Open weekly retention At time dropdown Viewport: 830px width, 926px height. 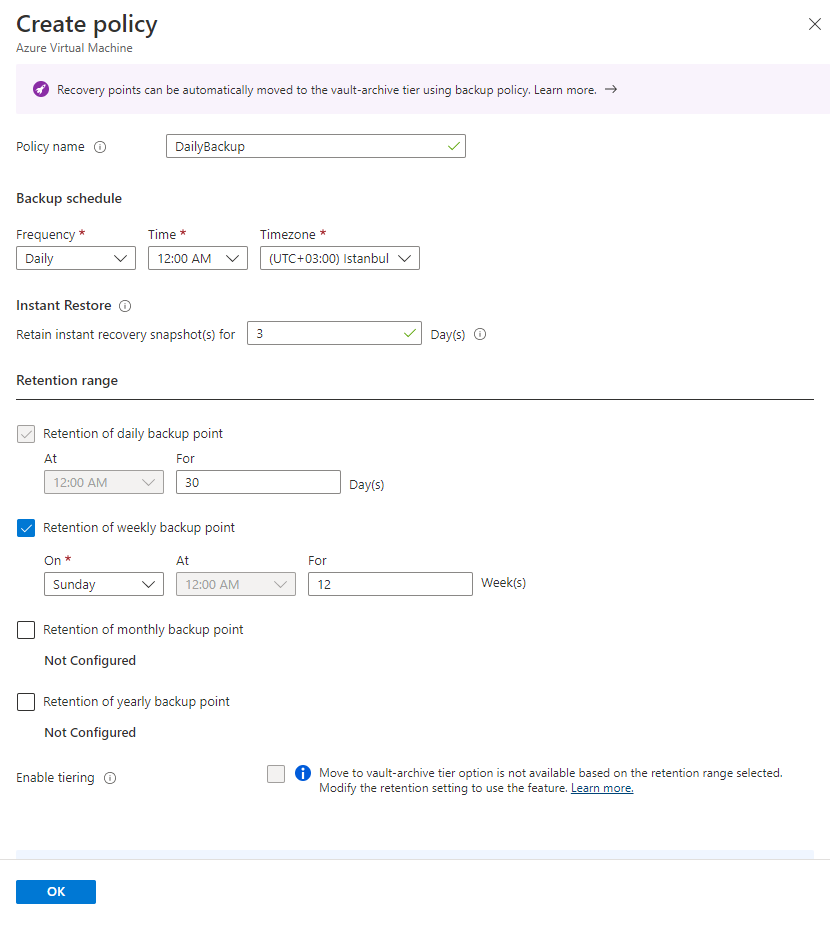tap(236, 584)
